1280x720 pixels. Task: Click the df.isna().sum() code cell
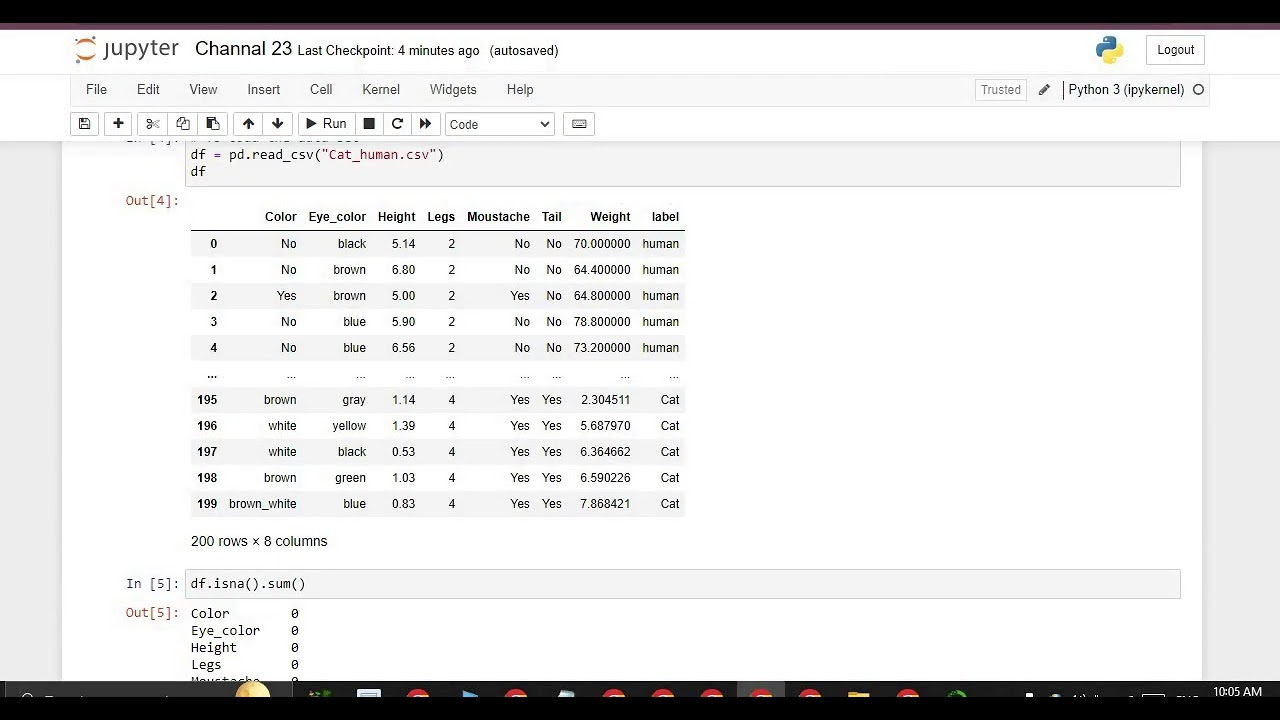(x=683, y=584)
